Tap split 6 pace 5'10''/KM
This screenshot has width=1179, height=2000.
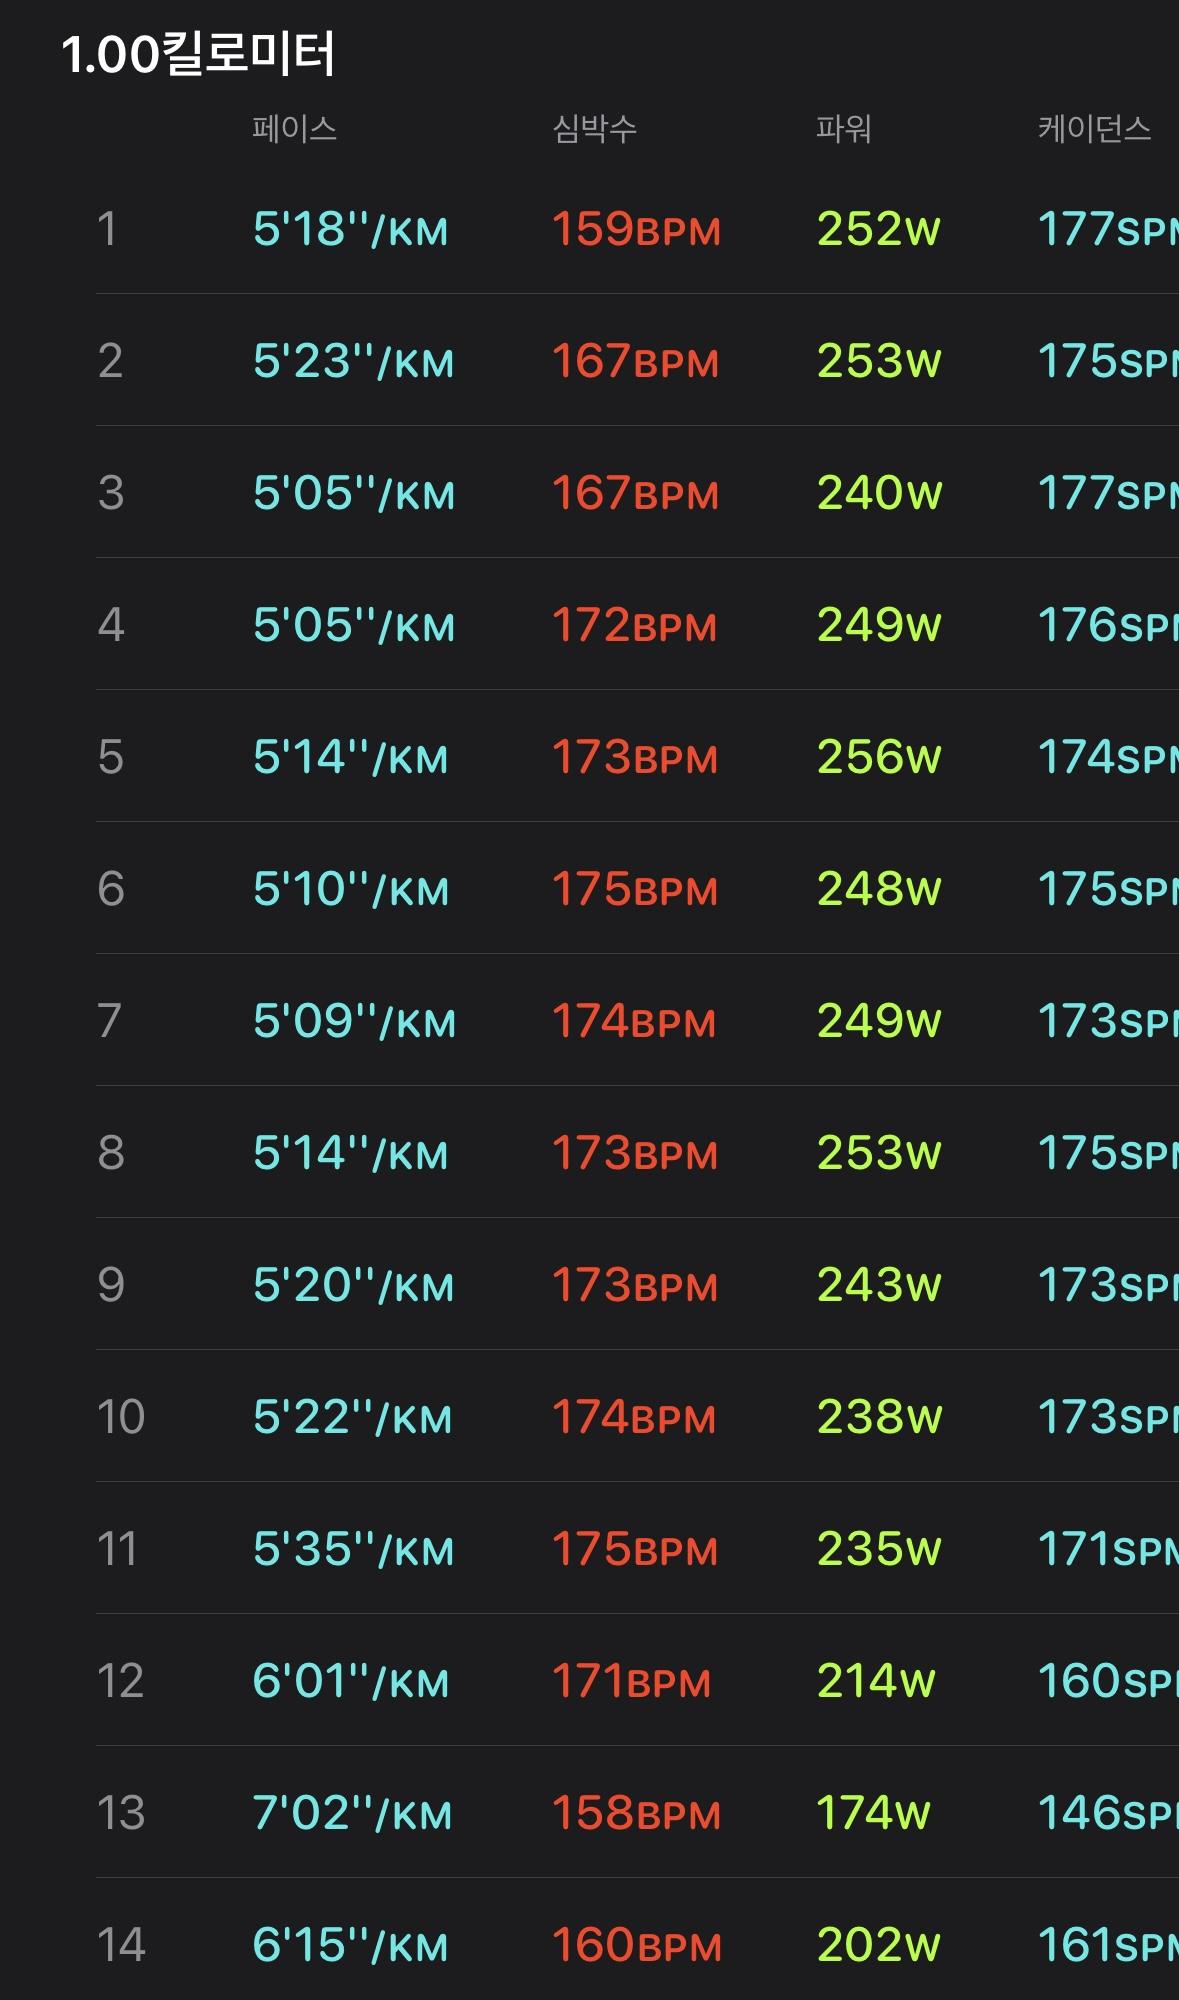tap(350, 890)
